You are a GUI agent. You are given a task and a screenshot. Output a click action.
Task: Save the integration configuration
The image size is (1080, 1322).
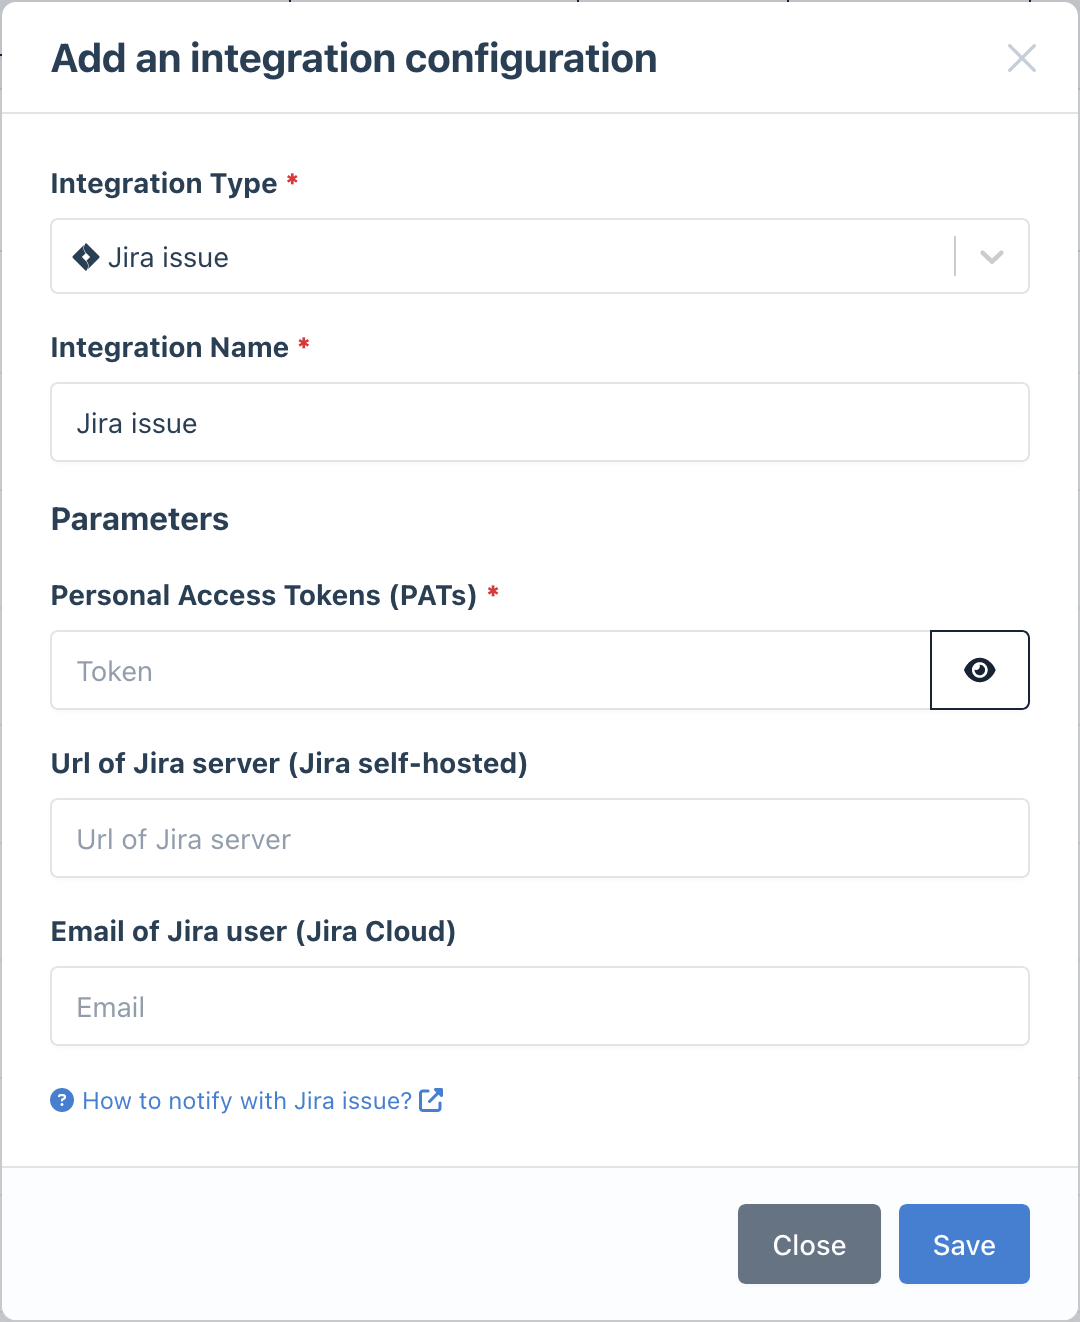click(963, 1244)
